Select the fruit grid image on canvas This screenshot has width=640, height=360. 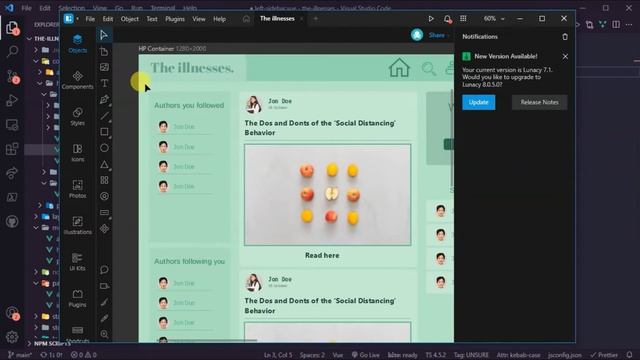(x=327, y=195)
